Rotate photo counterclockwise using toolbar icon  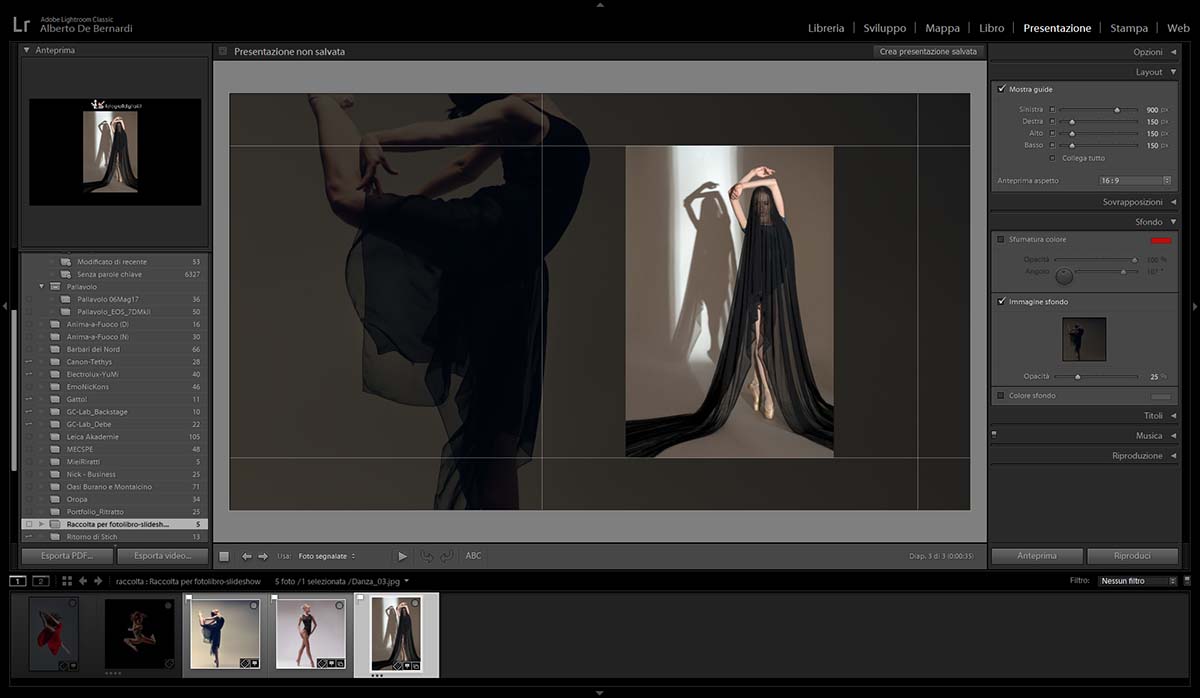427,556
